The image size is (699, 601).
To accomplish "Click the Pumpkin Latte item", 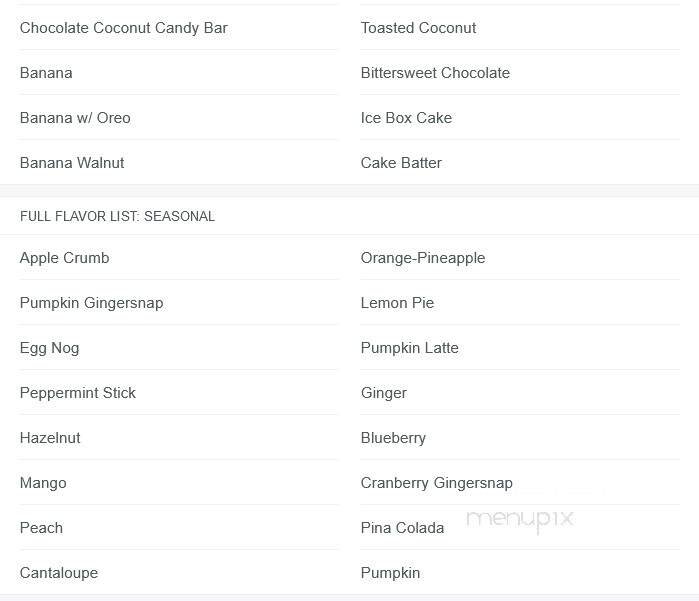I will point(410,348).
